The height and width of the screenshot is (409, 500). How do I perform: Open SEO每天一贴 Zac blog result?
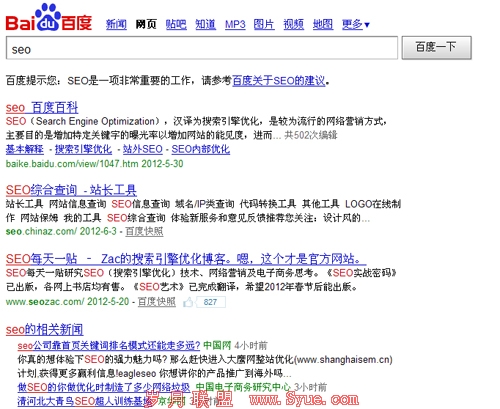(x=186, y=259)
